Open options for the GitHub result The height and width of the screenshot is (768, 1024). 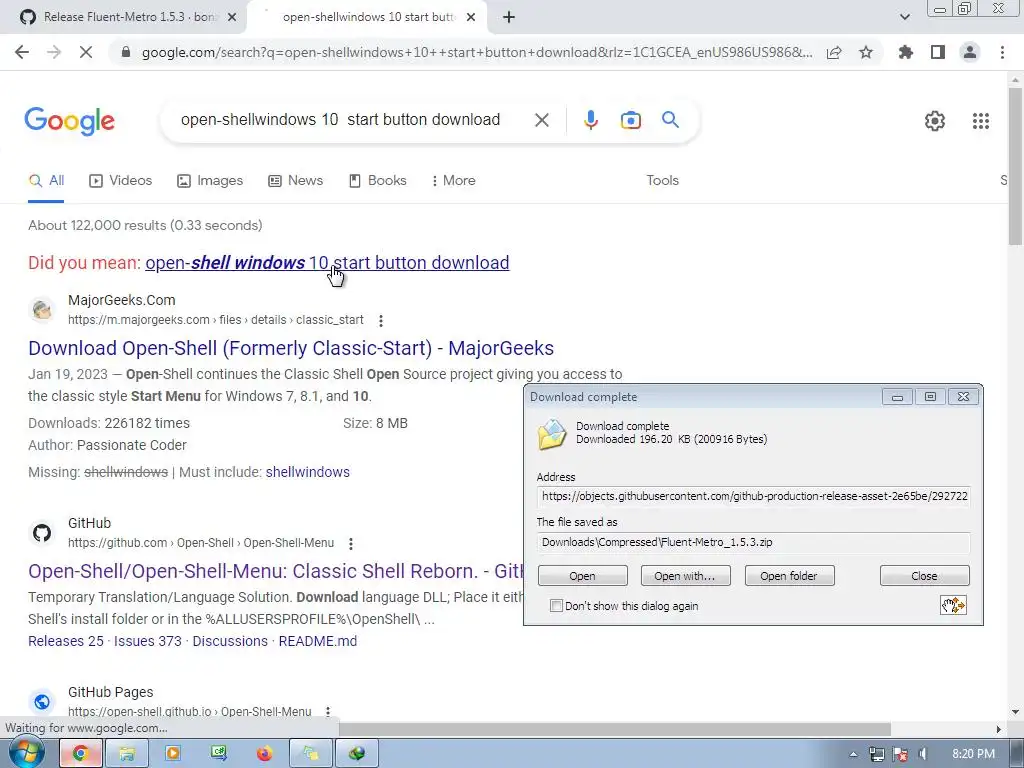351,543
